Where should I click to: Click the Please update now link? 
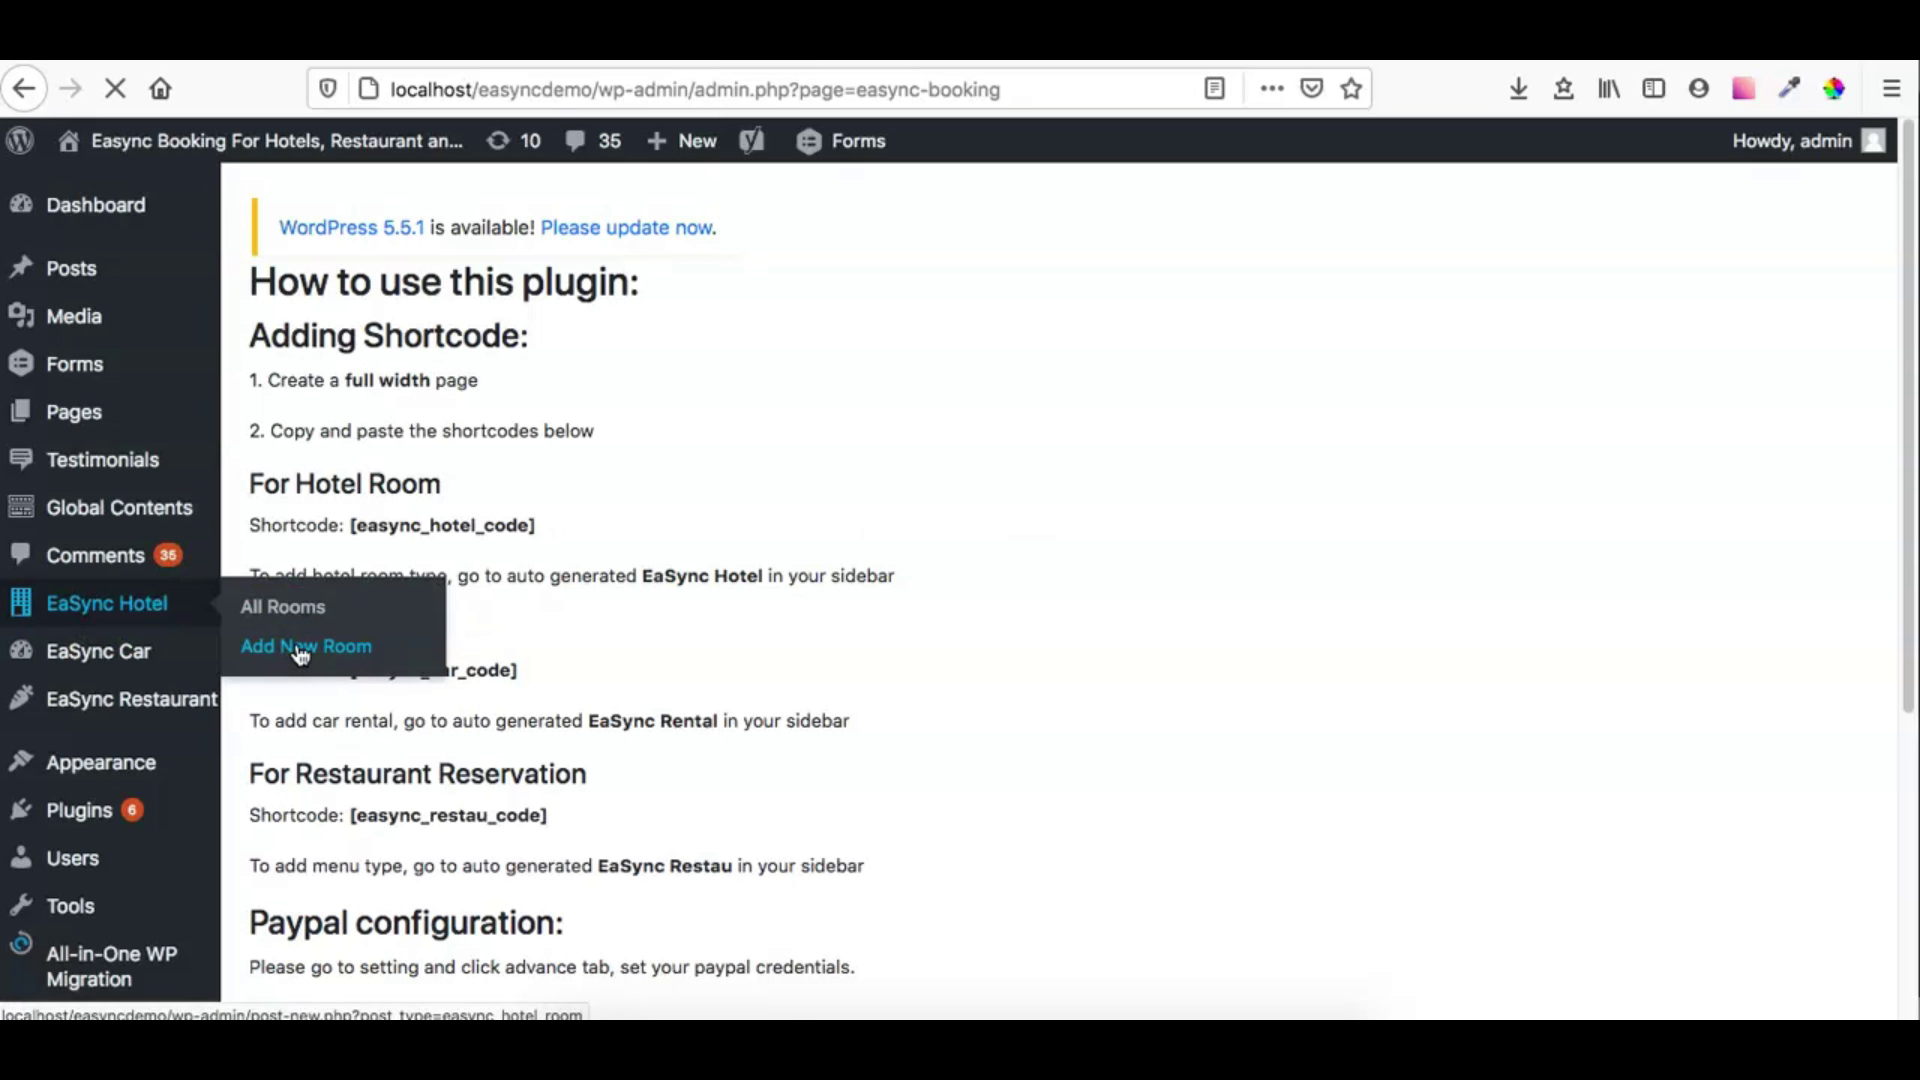click(627, 227)
